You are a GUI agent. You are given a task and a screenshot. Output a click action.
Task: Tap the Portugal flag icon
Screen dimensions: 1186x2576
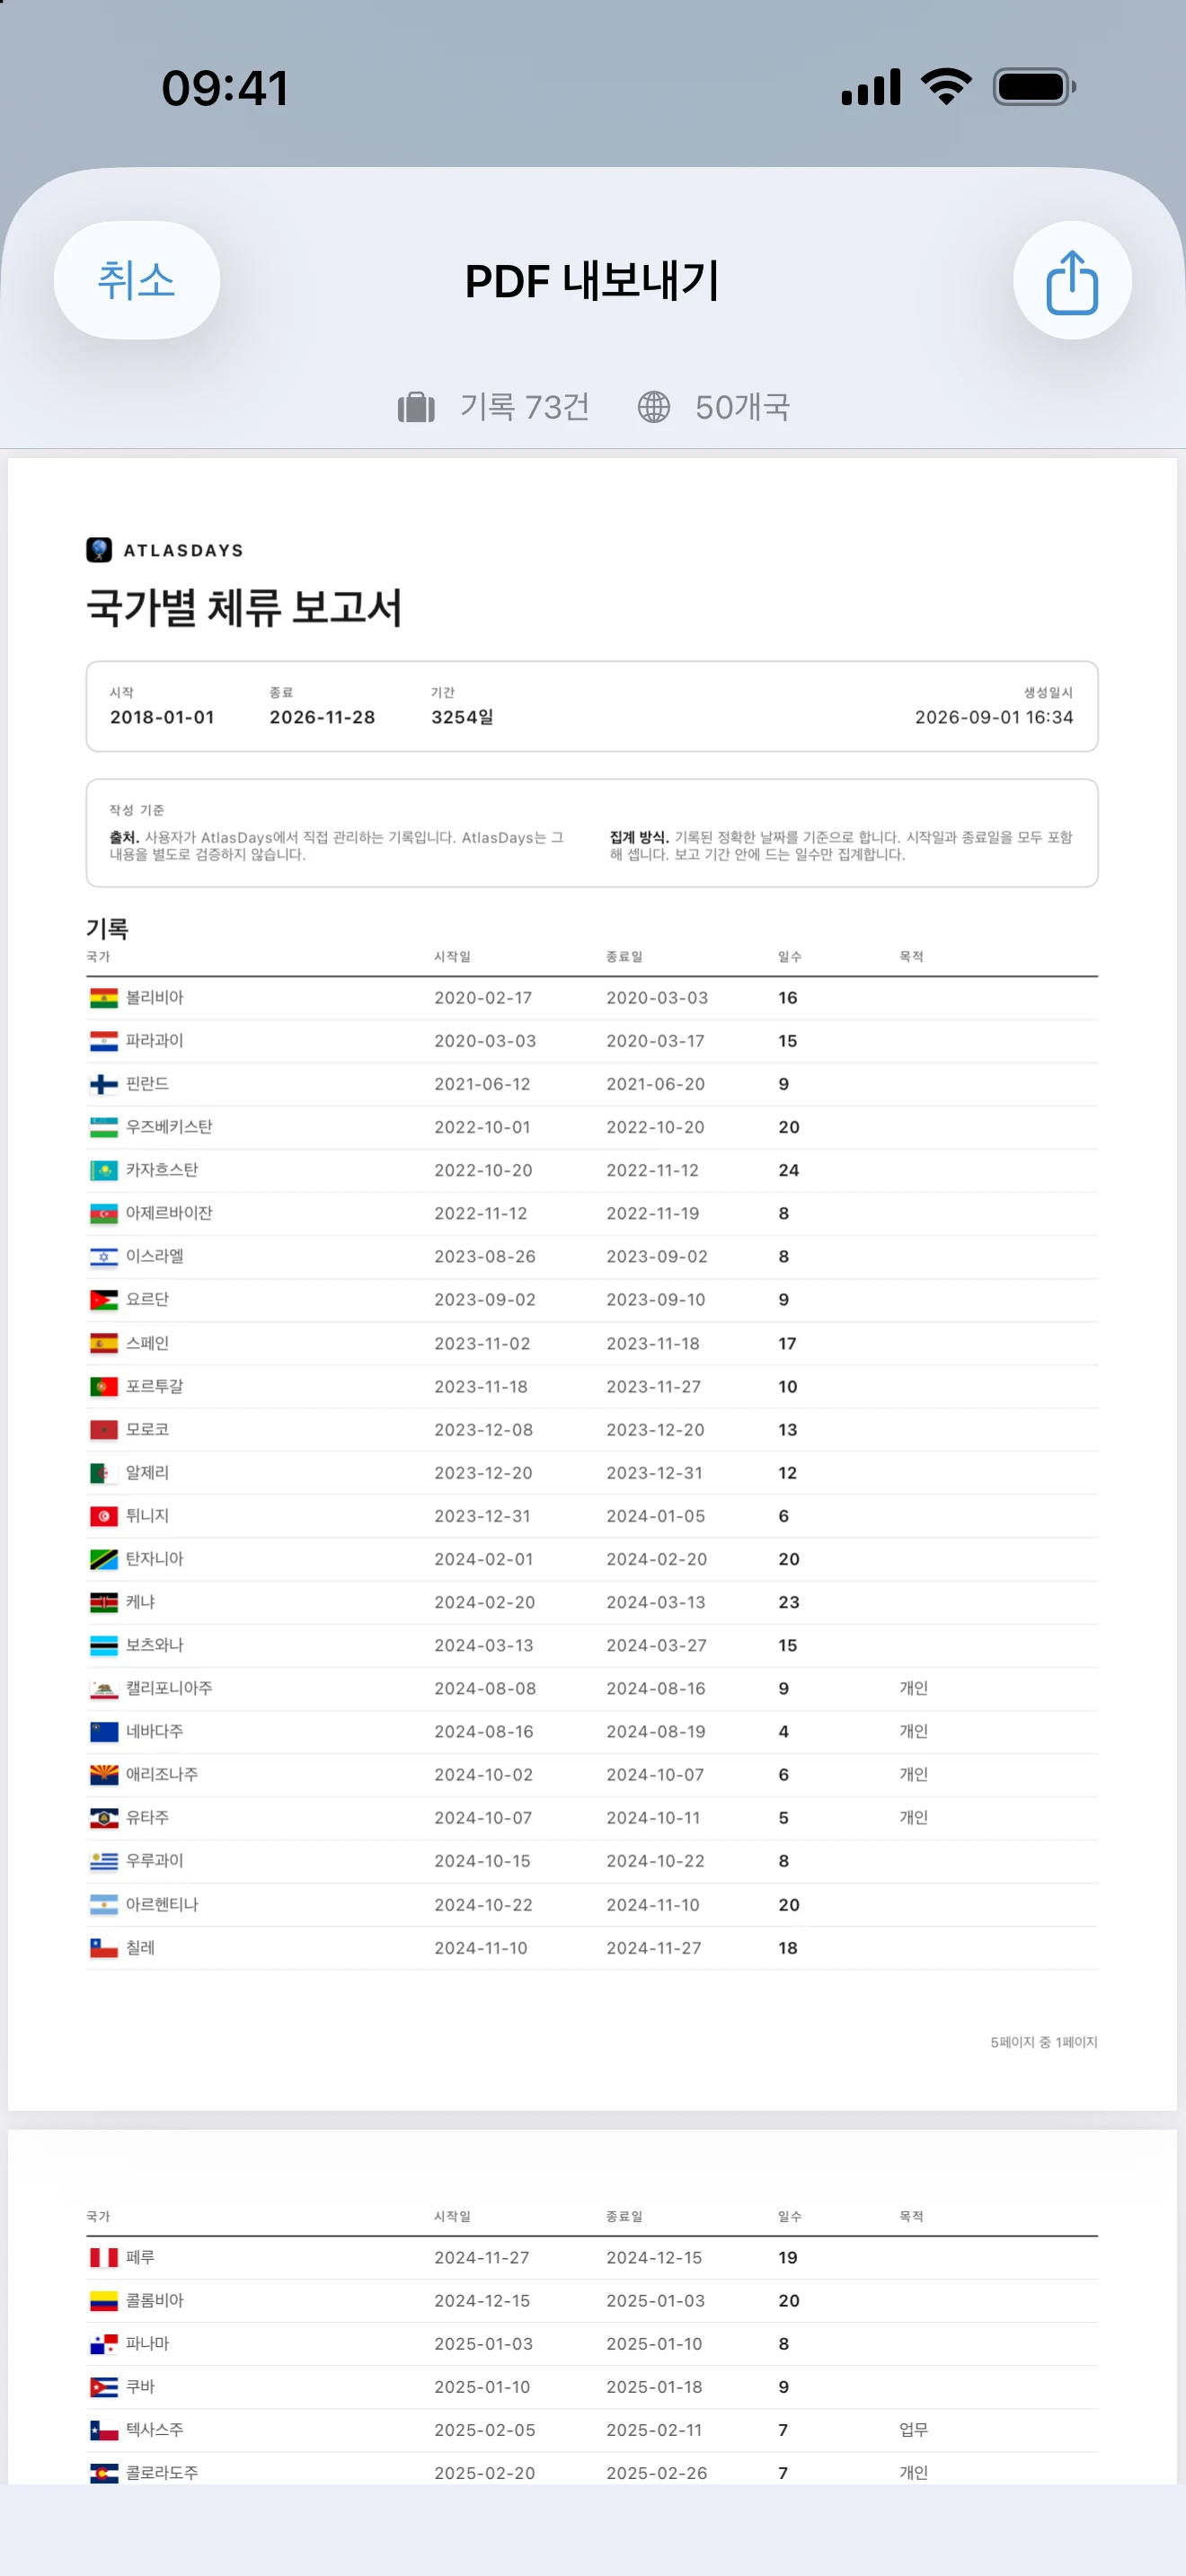pos(104,1386)
